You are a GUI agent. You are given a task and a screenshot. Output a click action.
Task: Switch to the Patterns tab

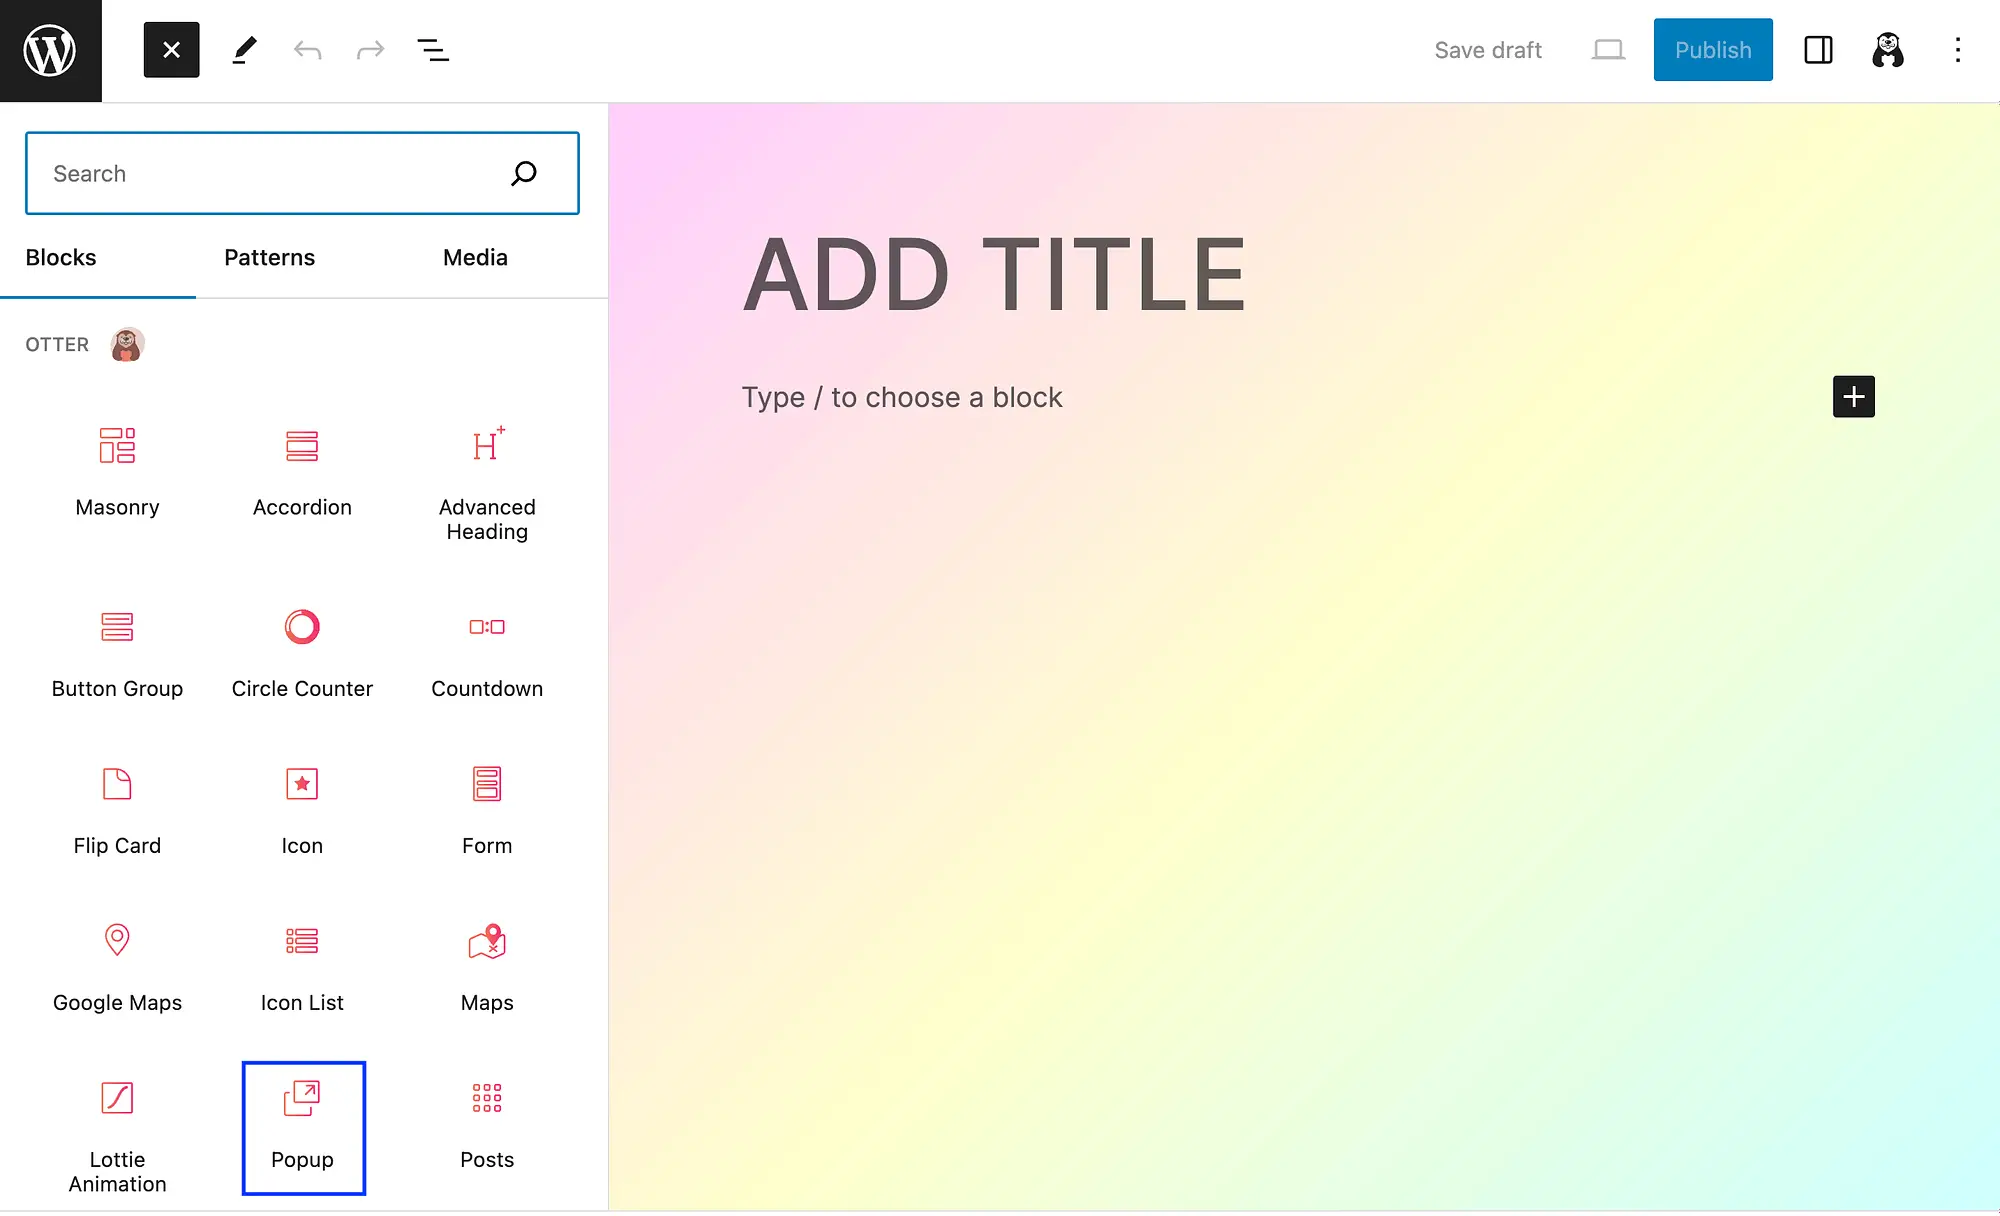(270, 256)
